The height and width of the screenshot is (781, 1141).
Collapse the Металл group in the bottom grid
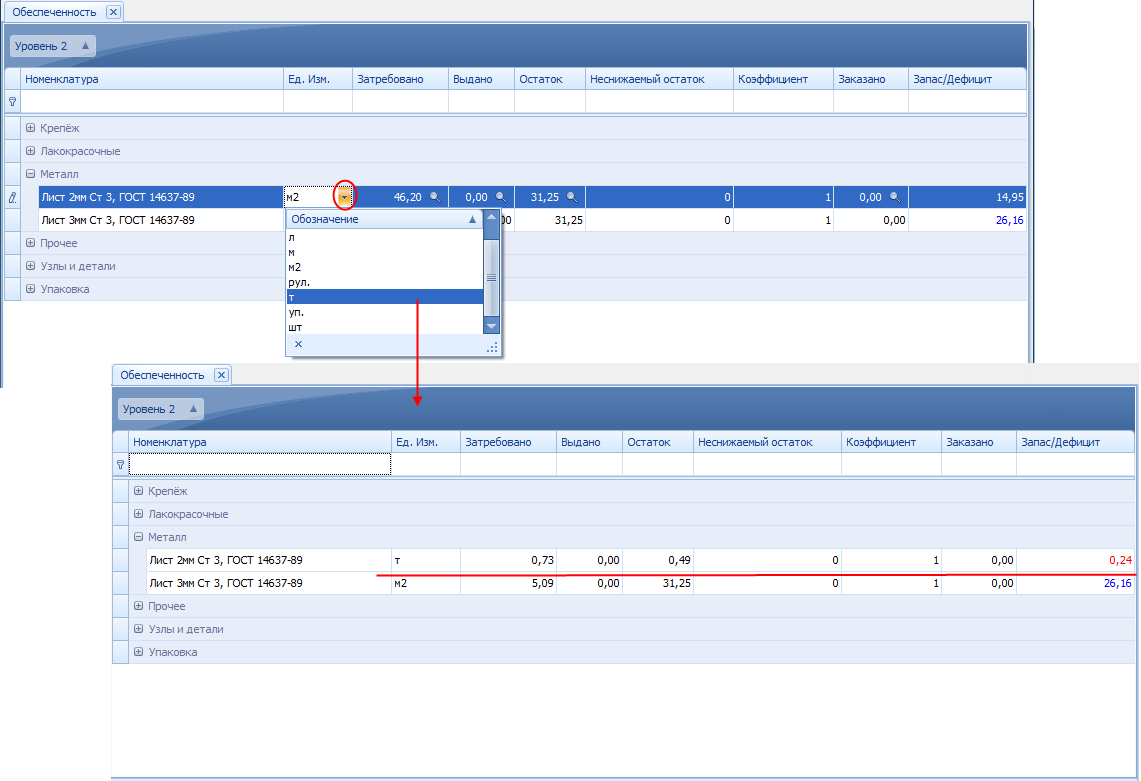click(x=138, y=537)
